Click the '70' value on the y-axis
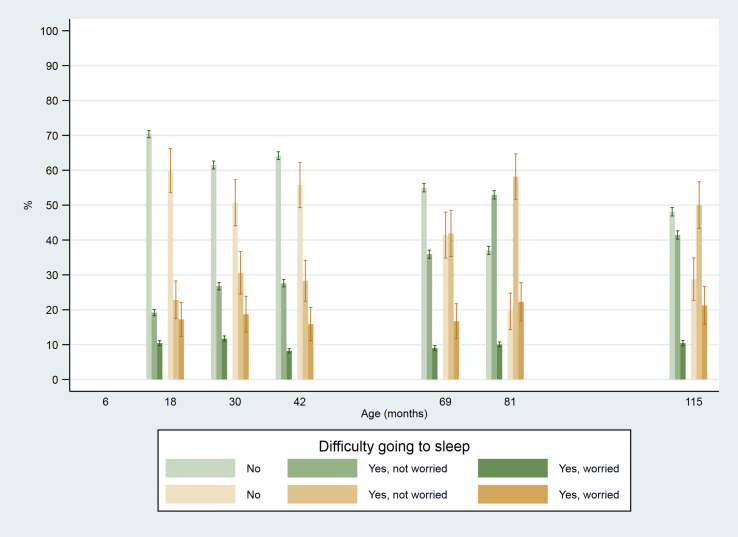 52,136
